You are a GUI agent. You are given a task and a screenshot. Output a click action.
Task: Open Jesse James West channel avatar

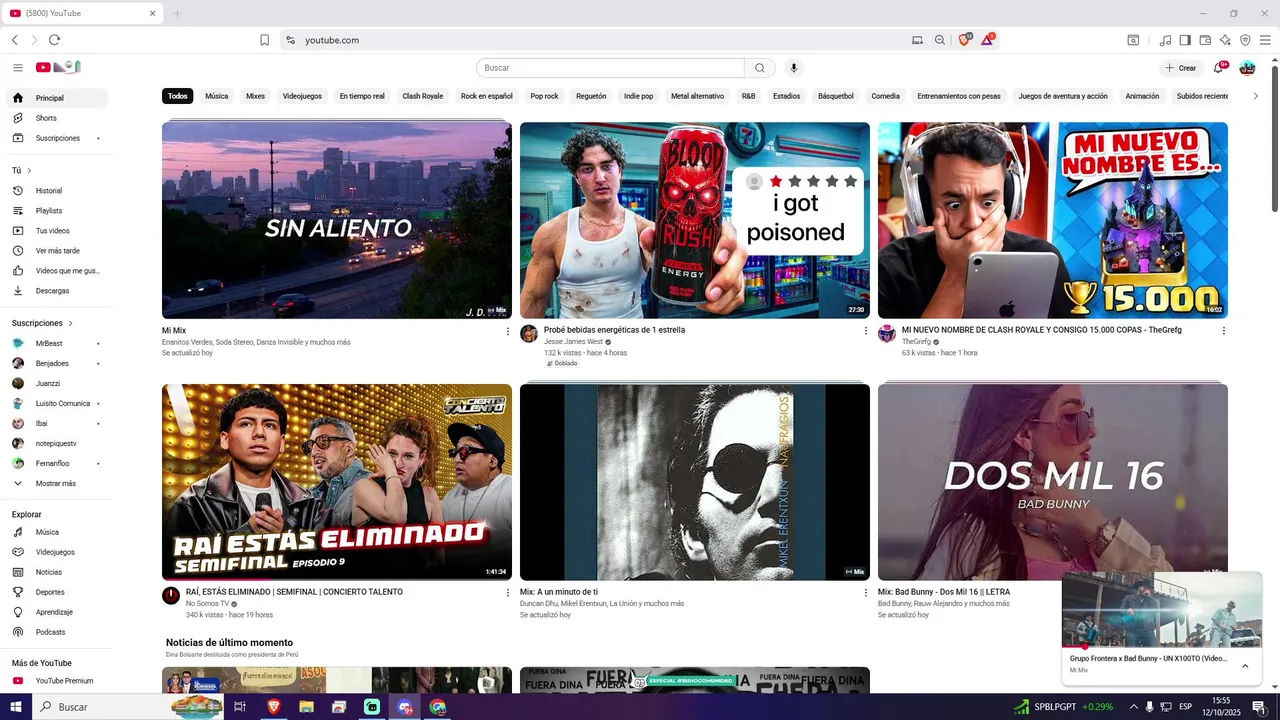(529, 334)
